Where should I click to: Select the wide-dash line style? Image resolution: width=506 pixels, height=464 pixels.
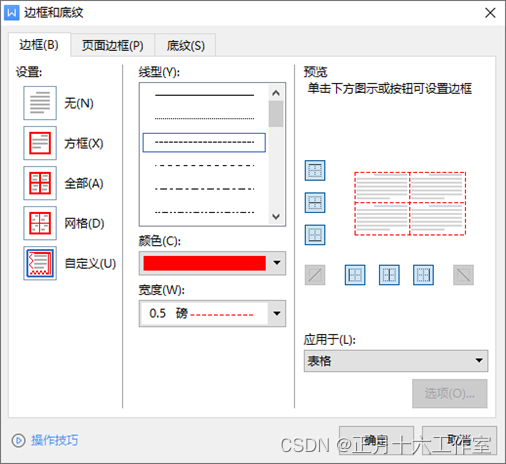coord(204,166)
